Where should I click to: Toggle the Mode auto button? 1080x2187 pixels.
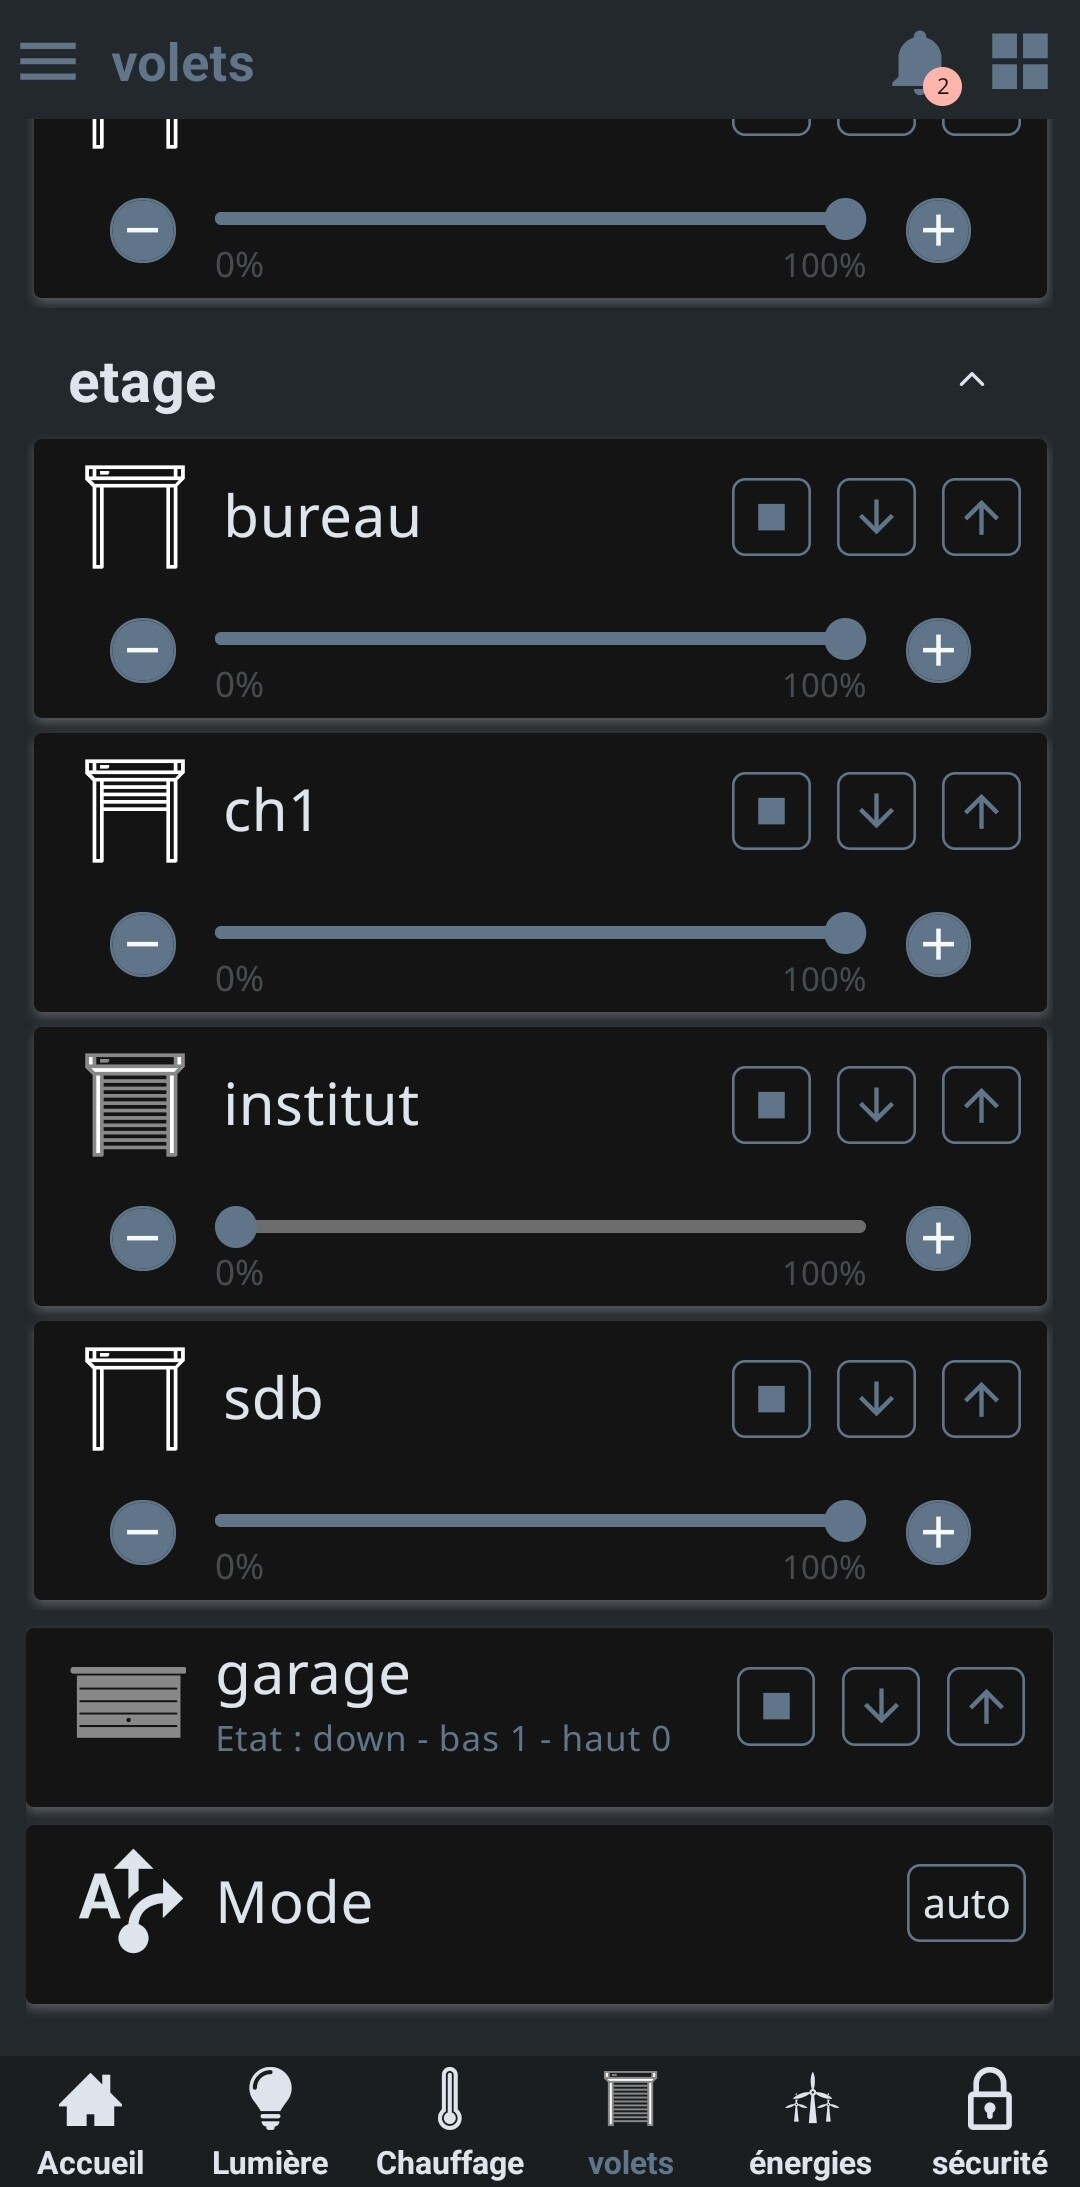[966, 1903]
